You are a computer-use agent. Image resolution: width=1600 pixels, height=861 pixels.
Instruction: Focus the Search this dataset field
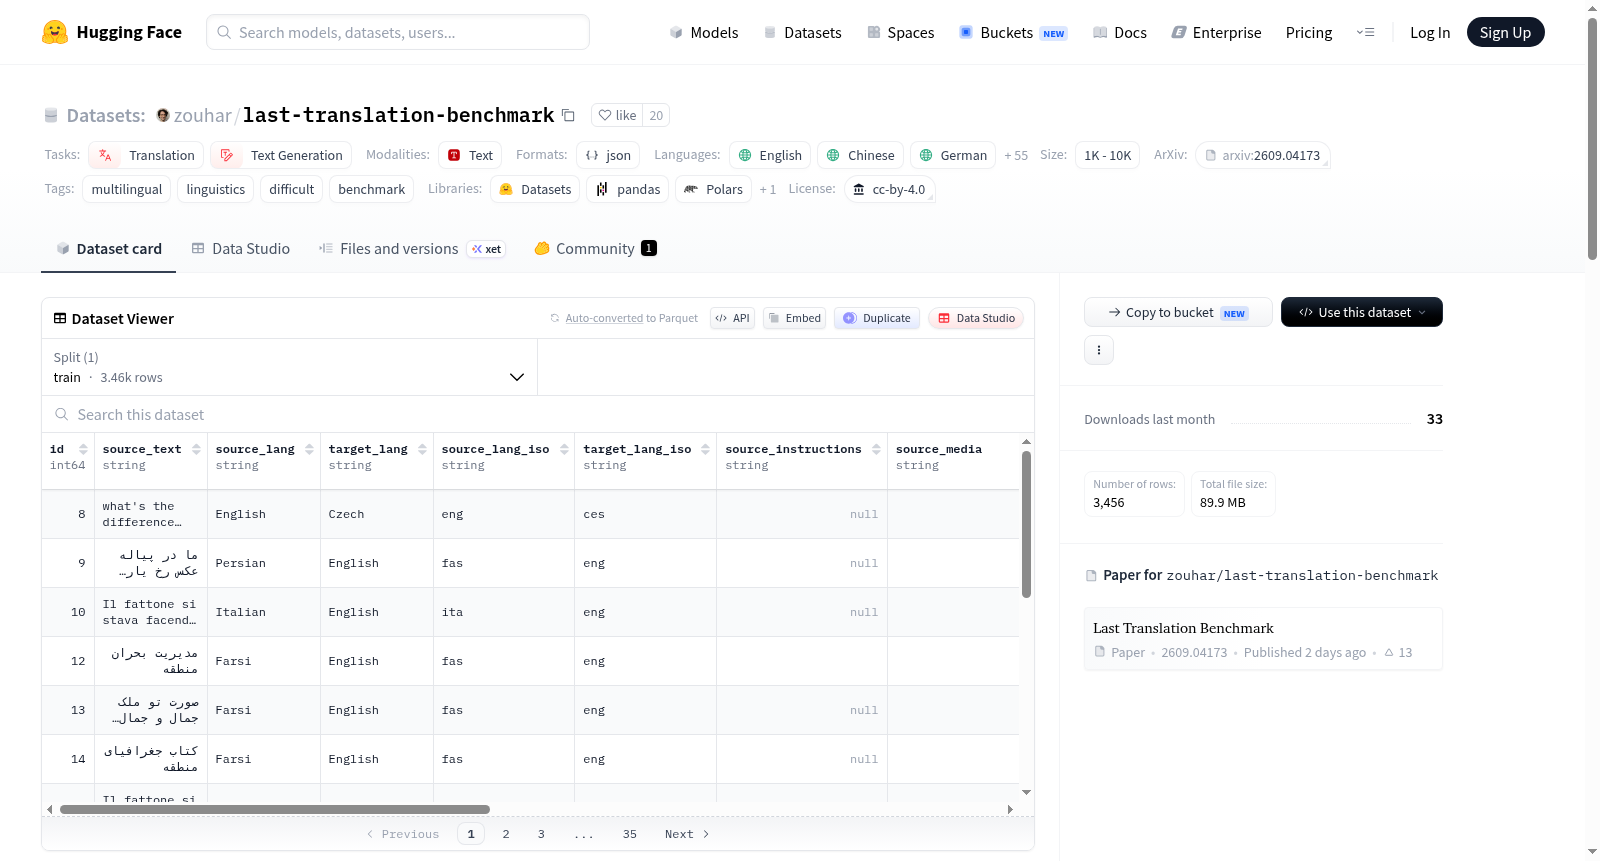[x=538, y=414]
